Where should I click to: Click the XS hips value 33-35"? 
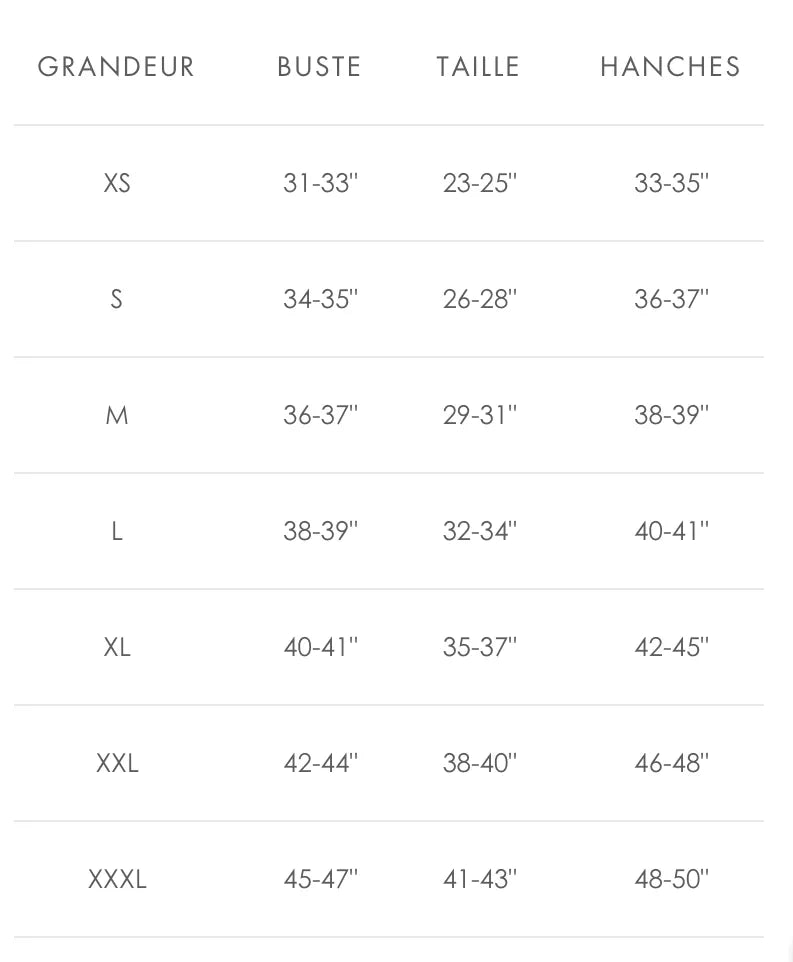[x=671, y=183]
